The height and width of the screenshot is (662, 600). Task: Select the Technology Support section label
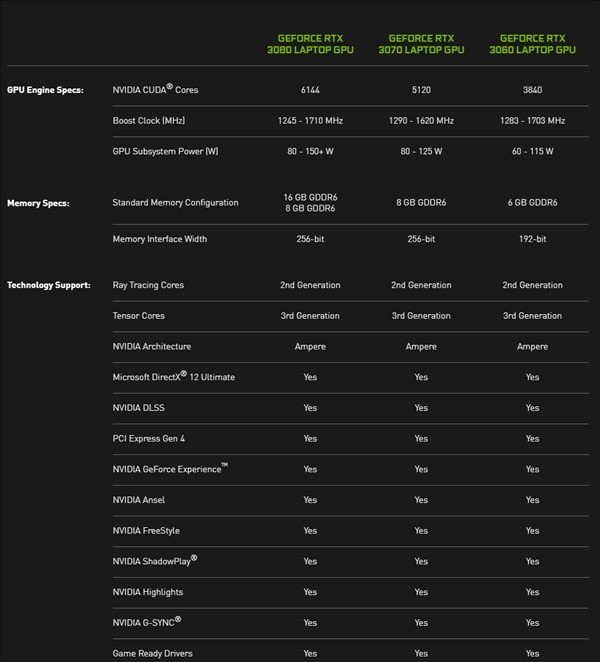tap(48, 285)
